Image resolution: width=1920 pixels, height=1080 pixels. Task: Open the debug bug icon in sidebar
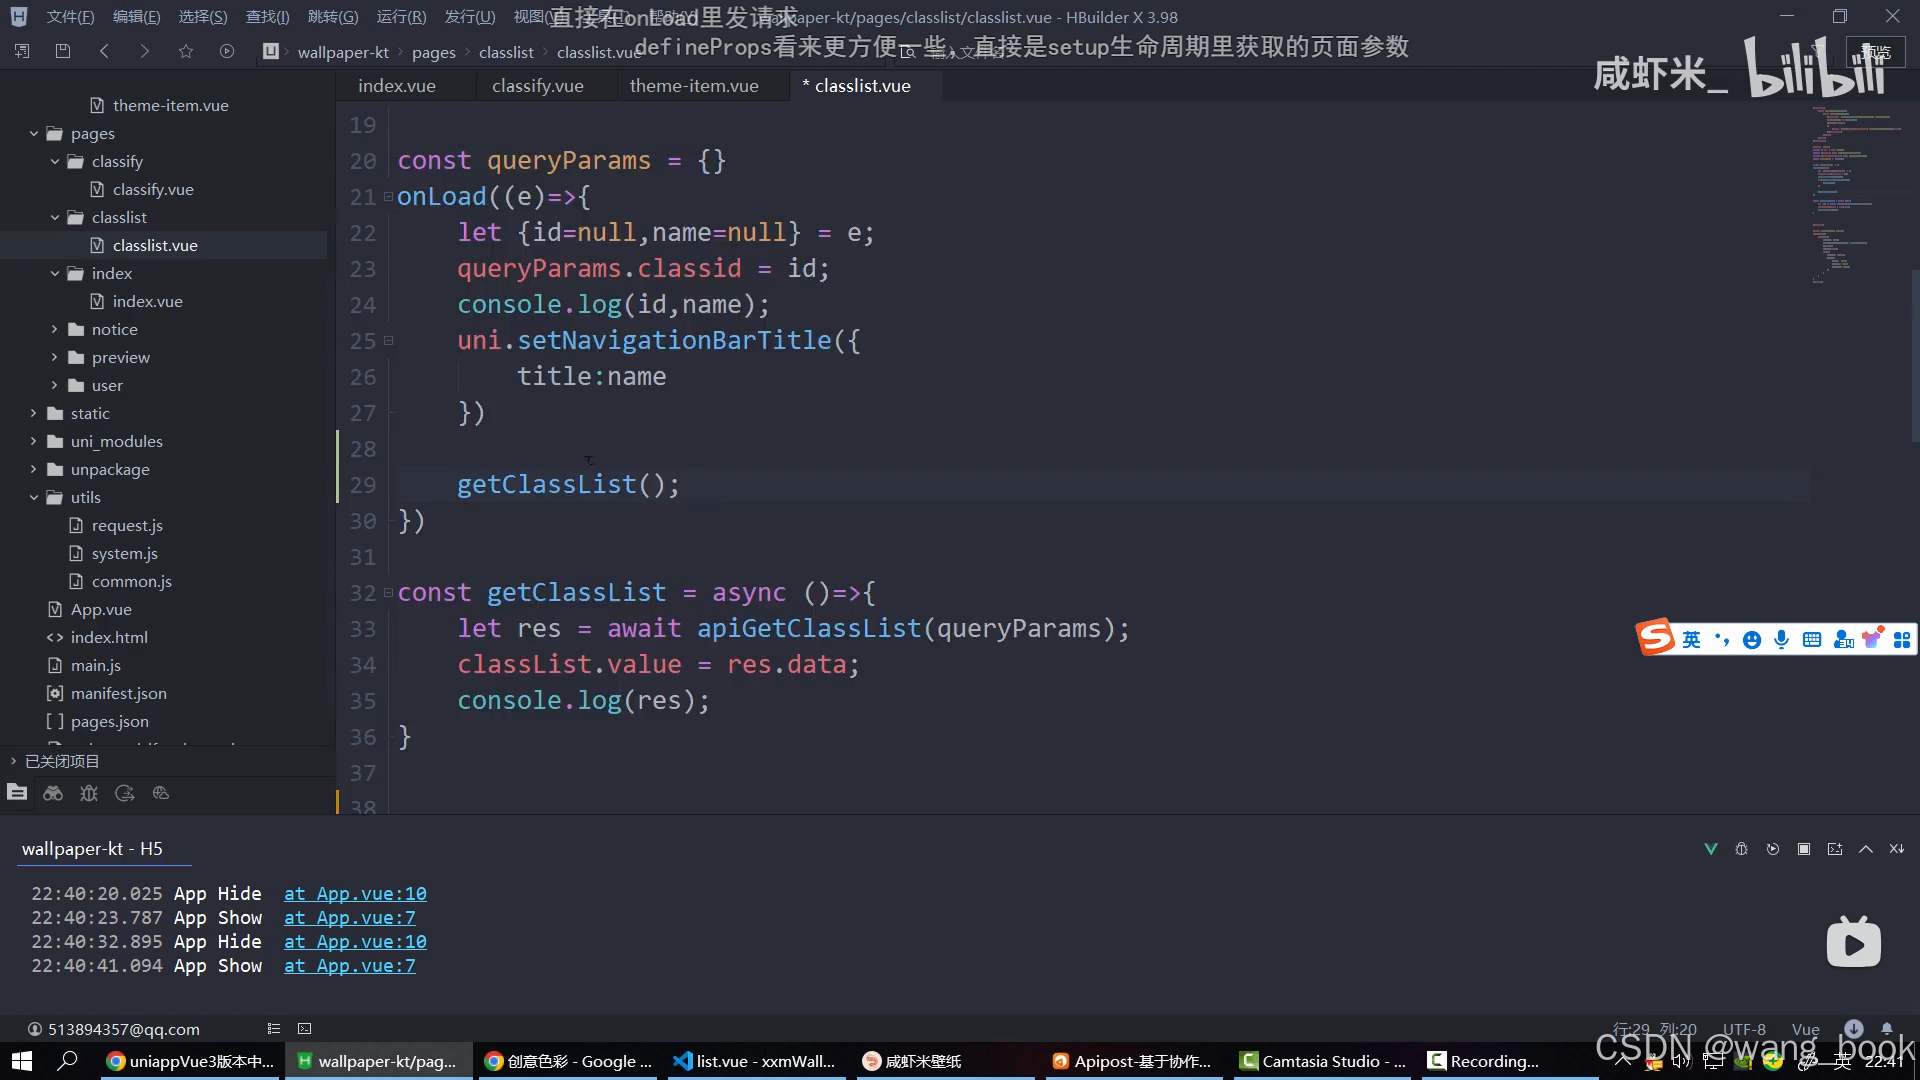pyautogui.click(x=89, y=793)
